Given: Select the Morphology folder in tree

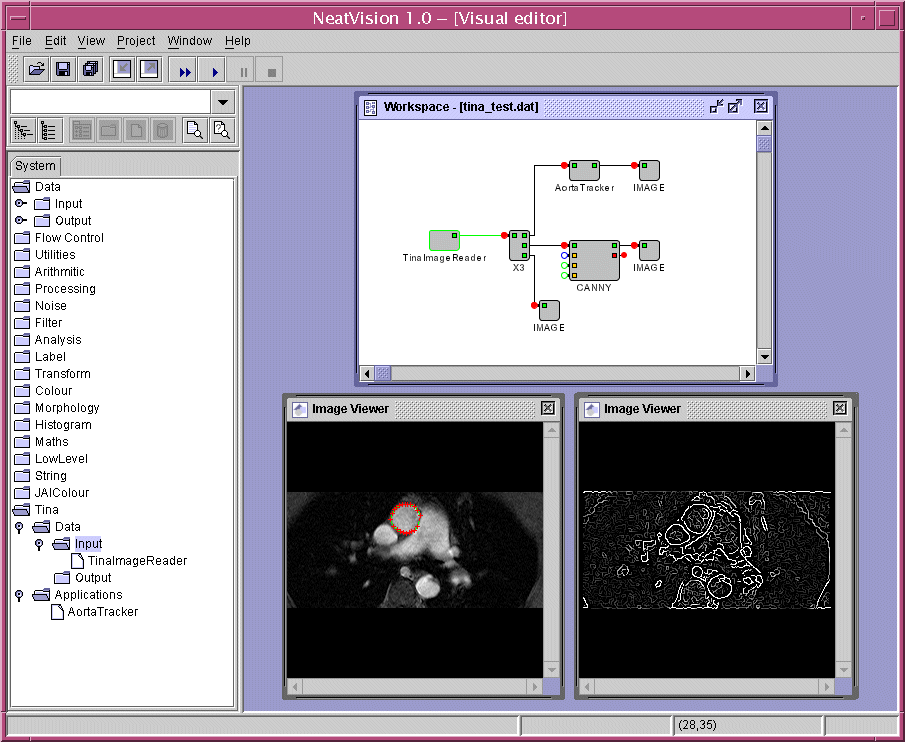Looking at the screenshot, I should [x=67, y=408].
